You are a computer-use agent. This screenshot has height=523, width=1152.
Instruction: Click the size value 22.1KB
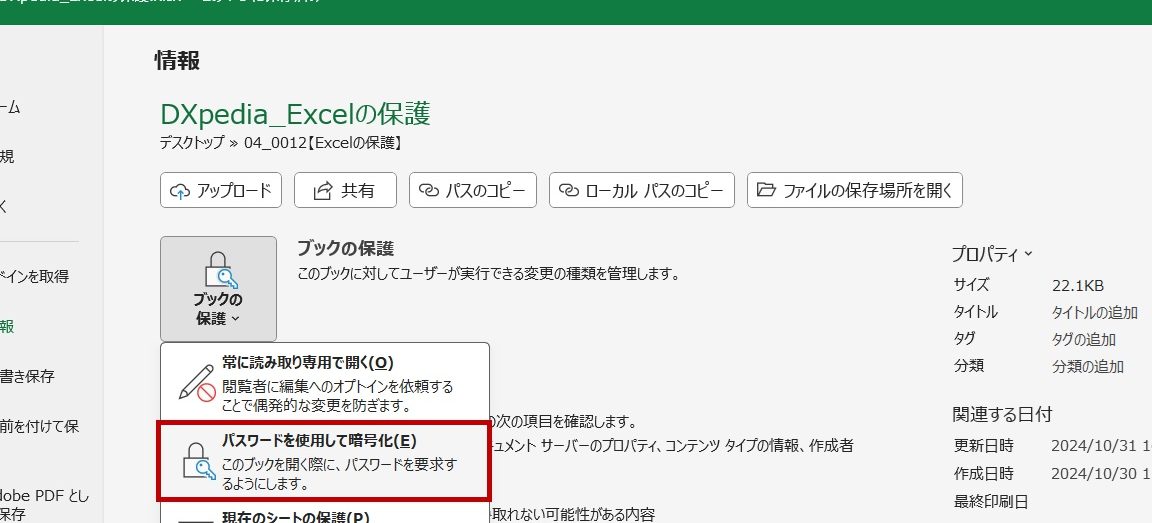pos(1078,286)
